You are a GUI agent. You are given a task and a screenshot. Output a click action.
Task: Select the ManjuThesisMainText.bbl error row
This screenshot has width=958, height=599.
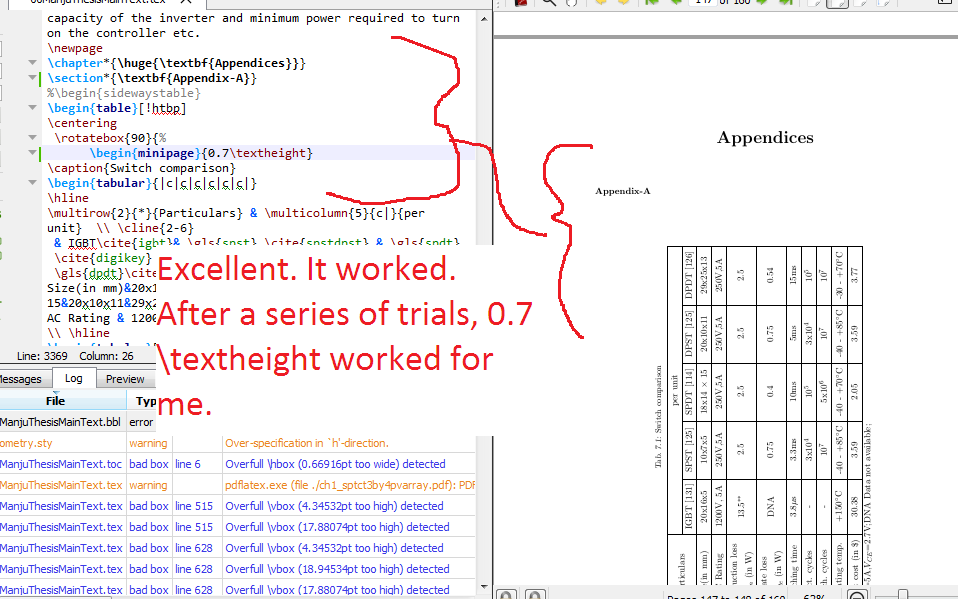coord(78,422)
